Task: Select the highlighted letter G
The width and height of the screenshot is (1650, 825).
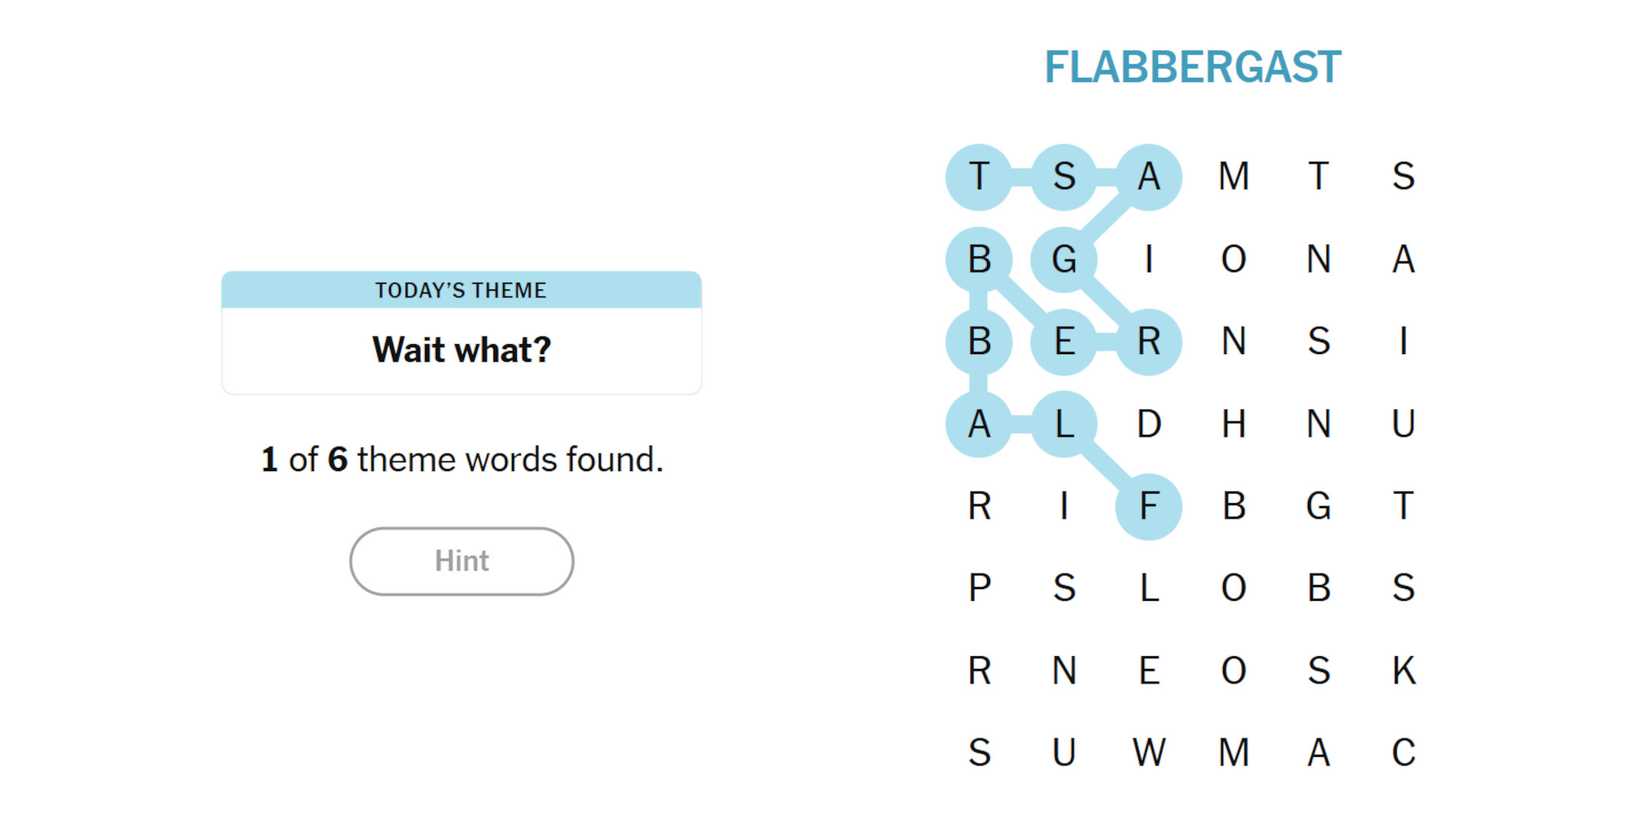Action: click(1064, 260)
